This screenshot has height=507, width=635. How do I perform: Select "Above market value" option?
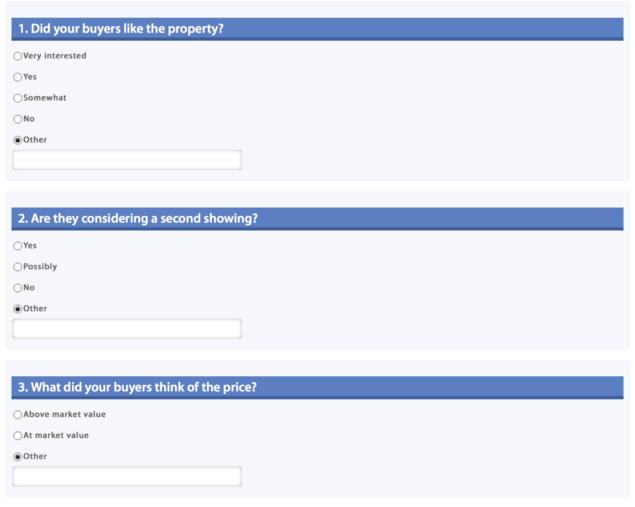pos(17,415)
